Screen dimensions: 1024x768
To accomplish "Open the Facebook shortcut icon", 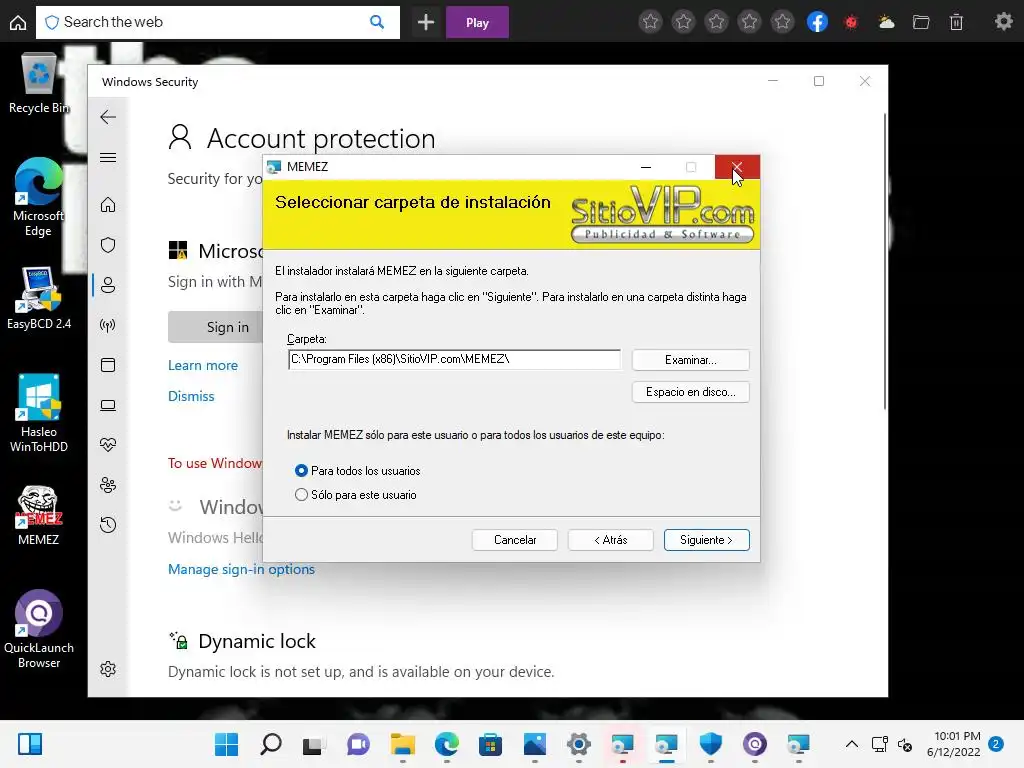I will point(817,22).
